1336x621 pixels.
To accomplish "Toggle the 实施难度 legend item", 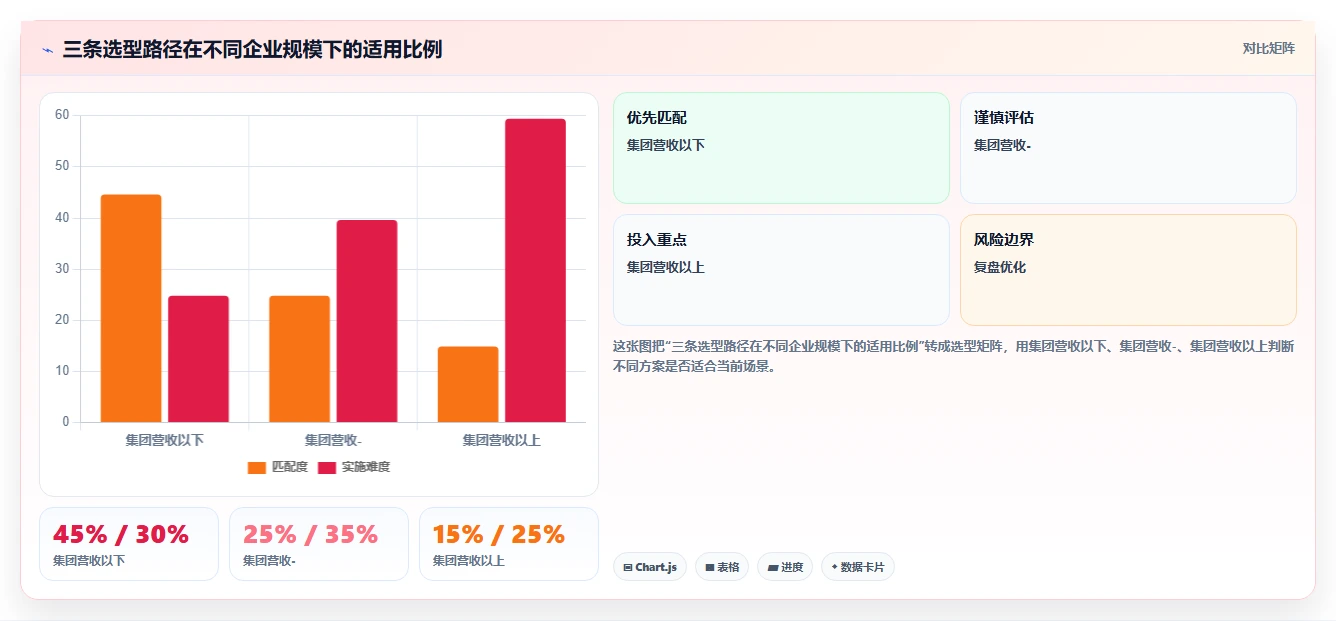I will click(x=354, y=467).
